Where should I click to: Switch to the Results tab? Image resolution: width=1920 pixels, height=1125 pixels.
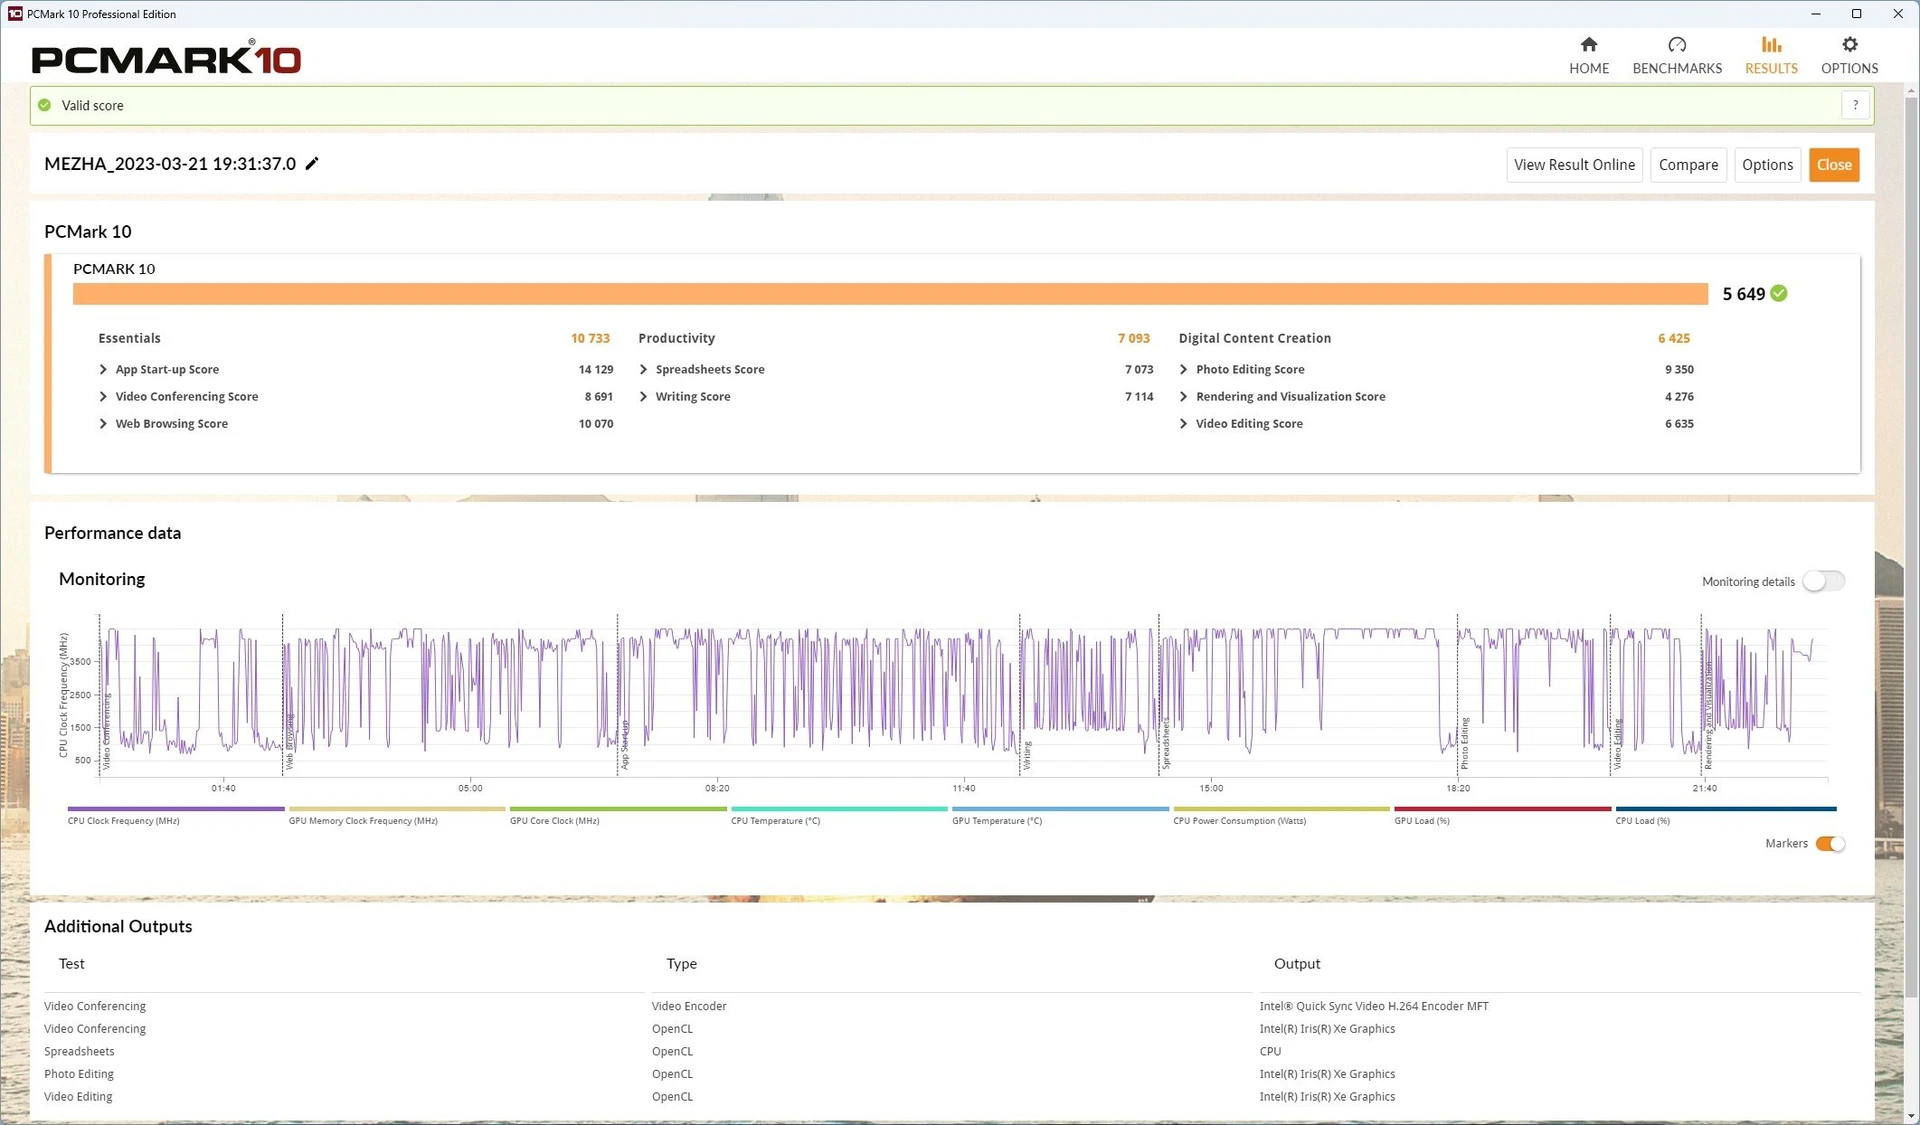(x=1771, y=55)
